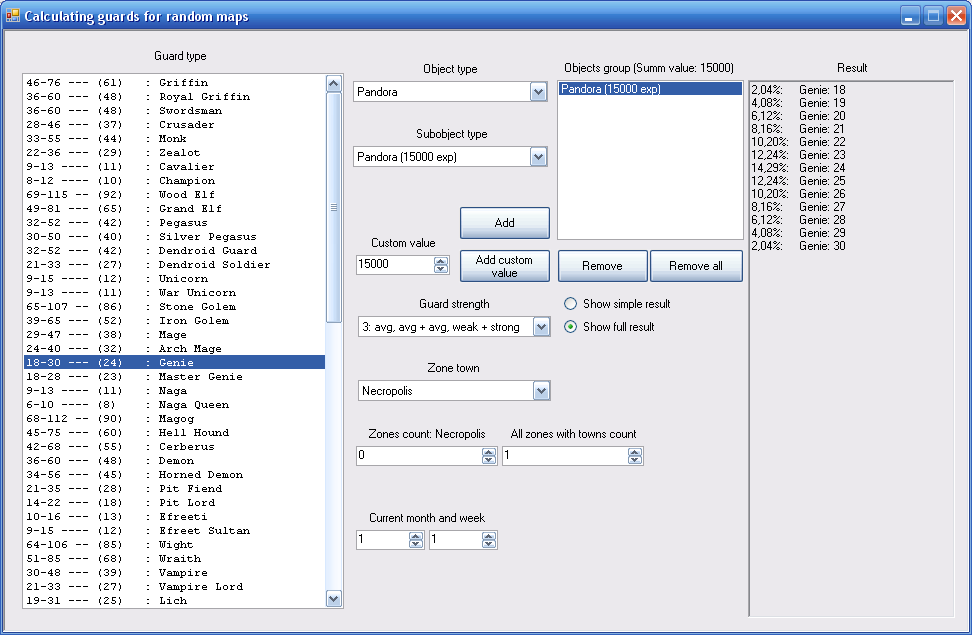Select the Hell Hound guard row
This screenshot has width=972, height=635.
(x=174, y=433)
